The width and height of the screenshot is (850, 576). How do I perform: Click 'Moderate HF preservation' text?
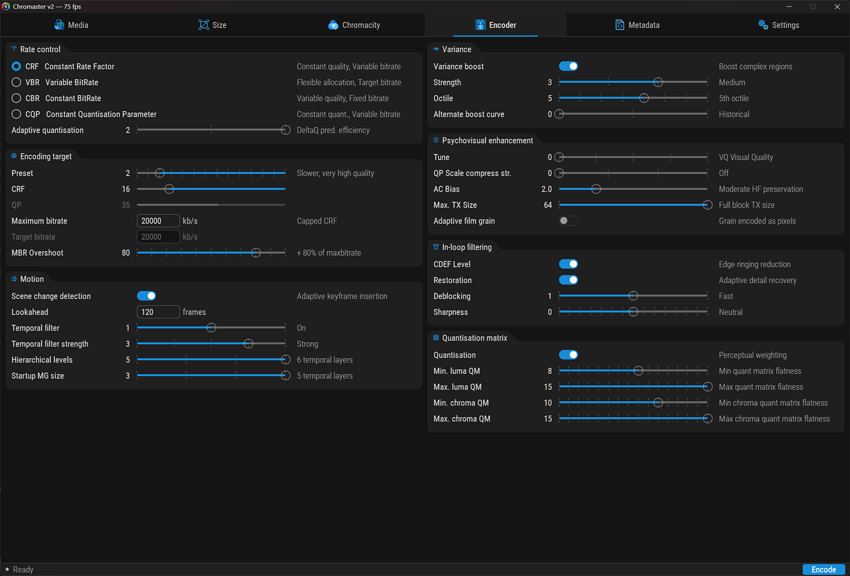pos(761,189)
